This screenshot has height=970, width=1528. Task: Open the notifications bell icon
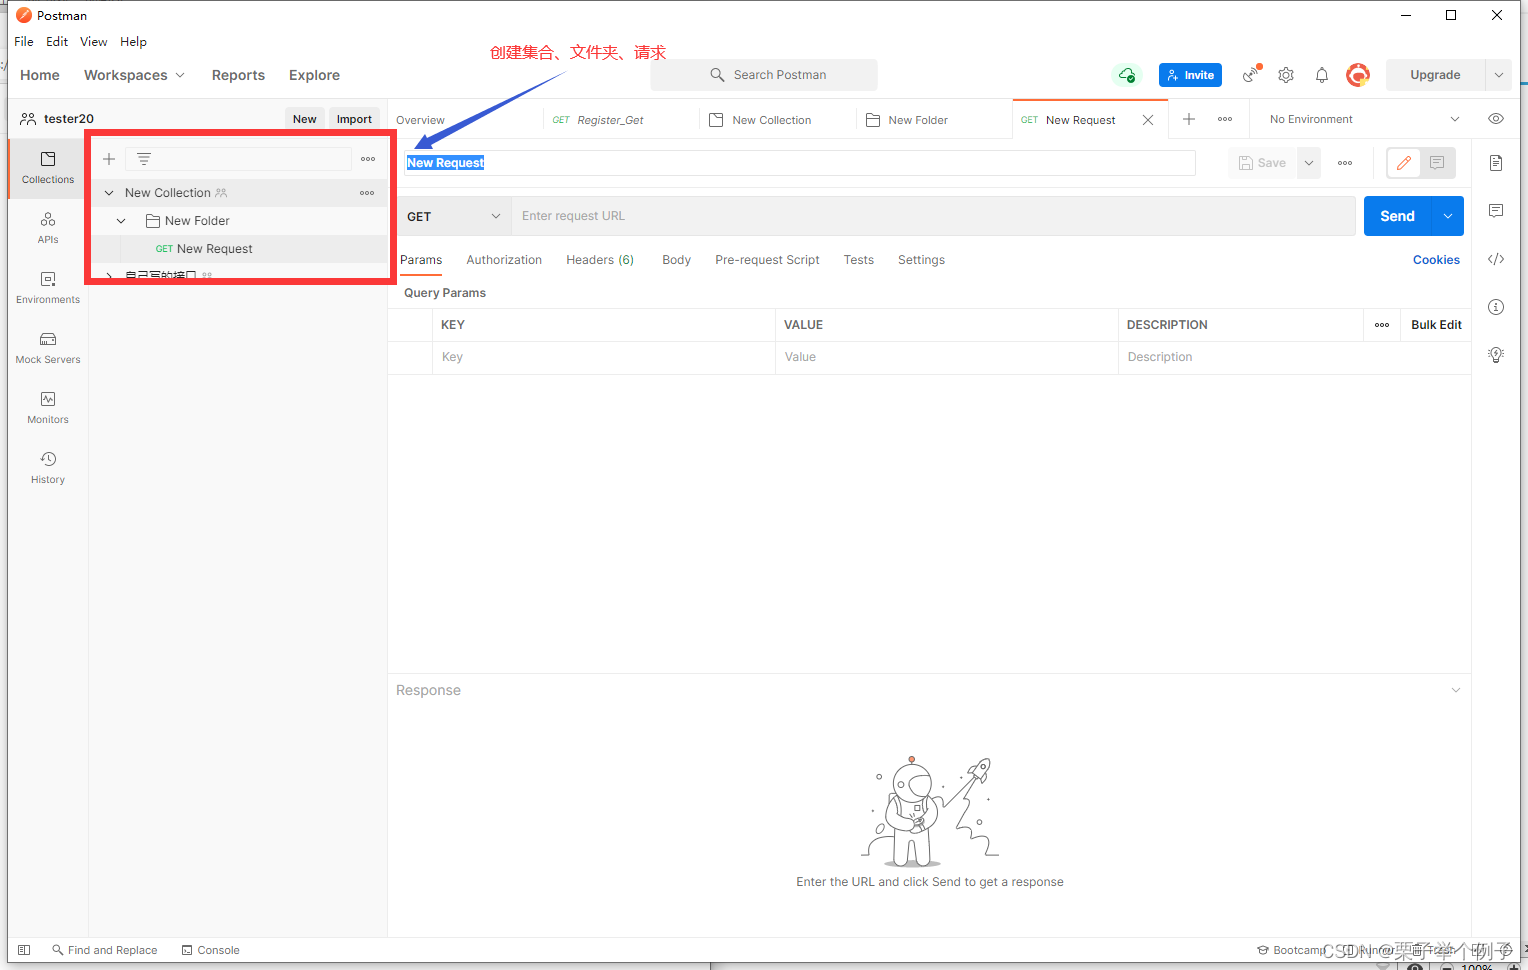coord(1322,75)
